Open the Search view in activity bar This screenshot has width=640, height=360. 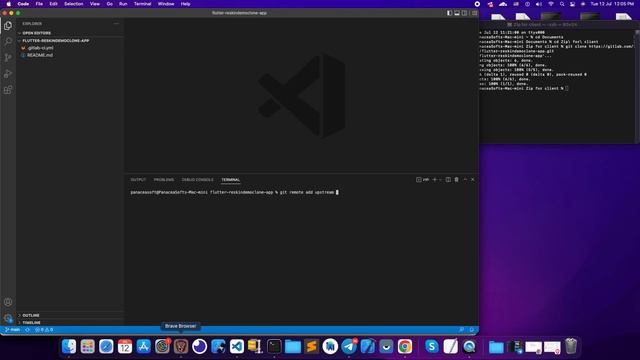point(8,42)
